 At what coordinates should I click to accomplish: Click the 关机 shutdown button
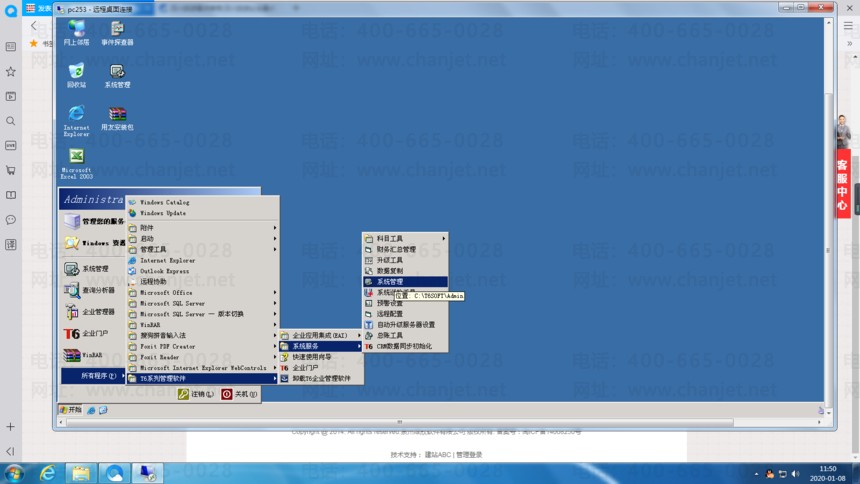coord(239,394)
